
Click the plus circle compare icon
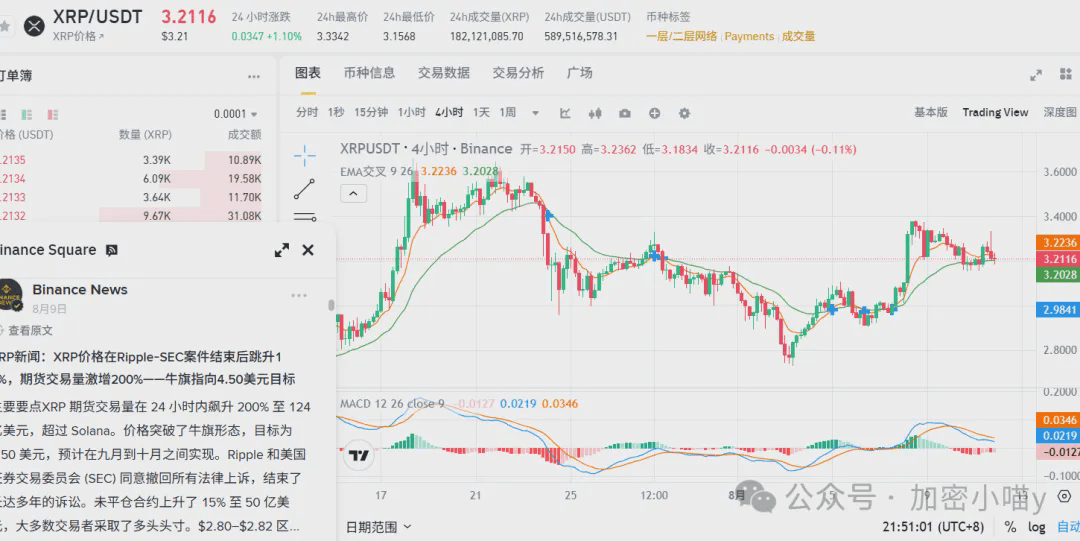[654, 113]
